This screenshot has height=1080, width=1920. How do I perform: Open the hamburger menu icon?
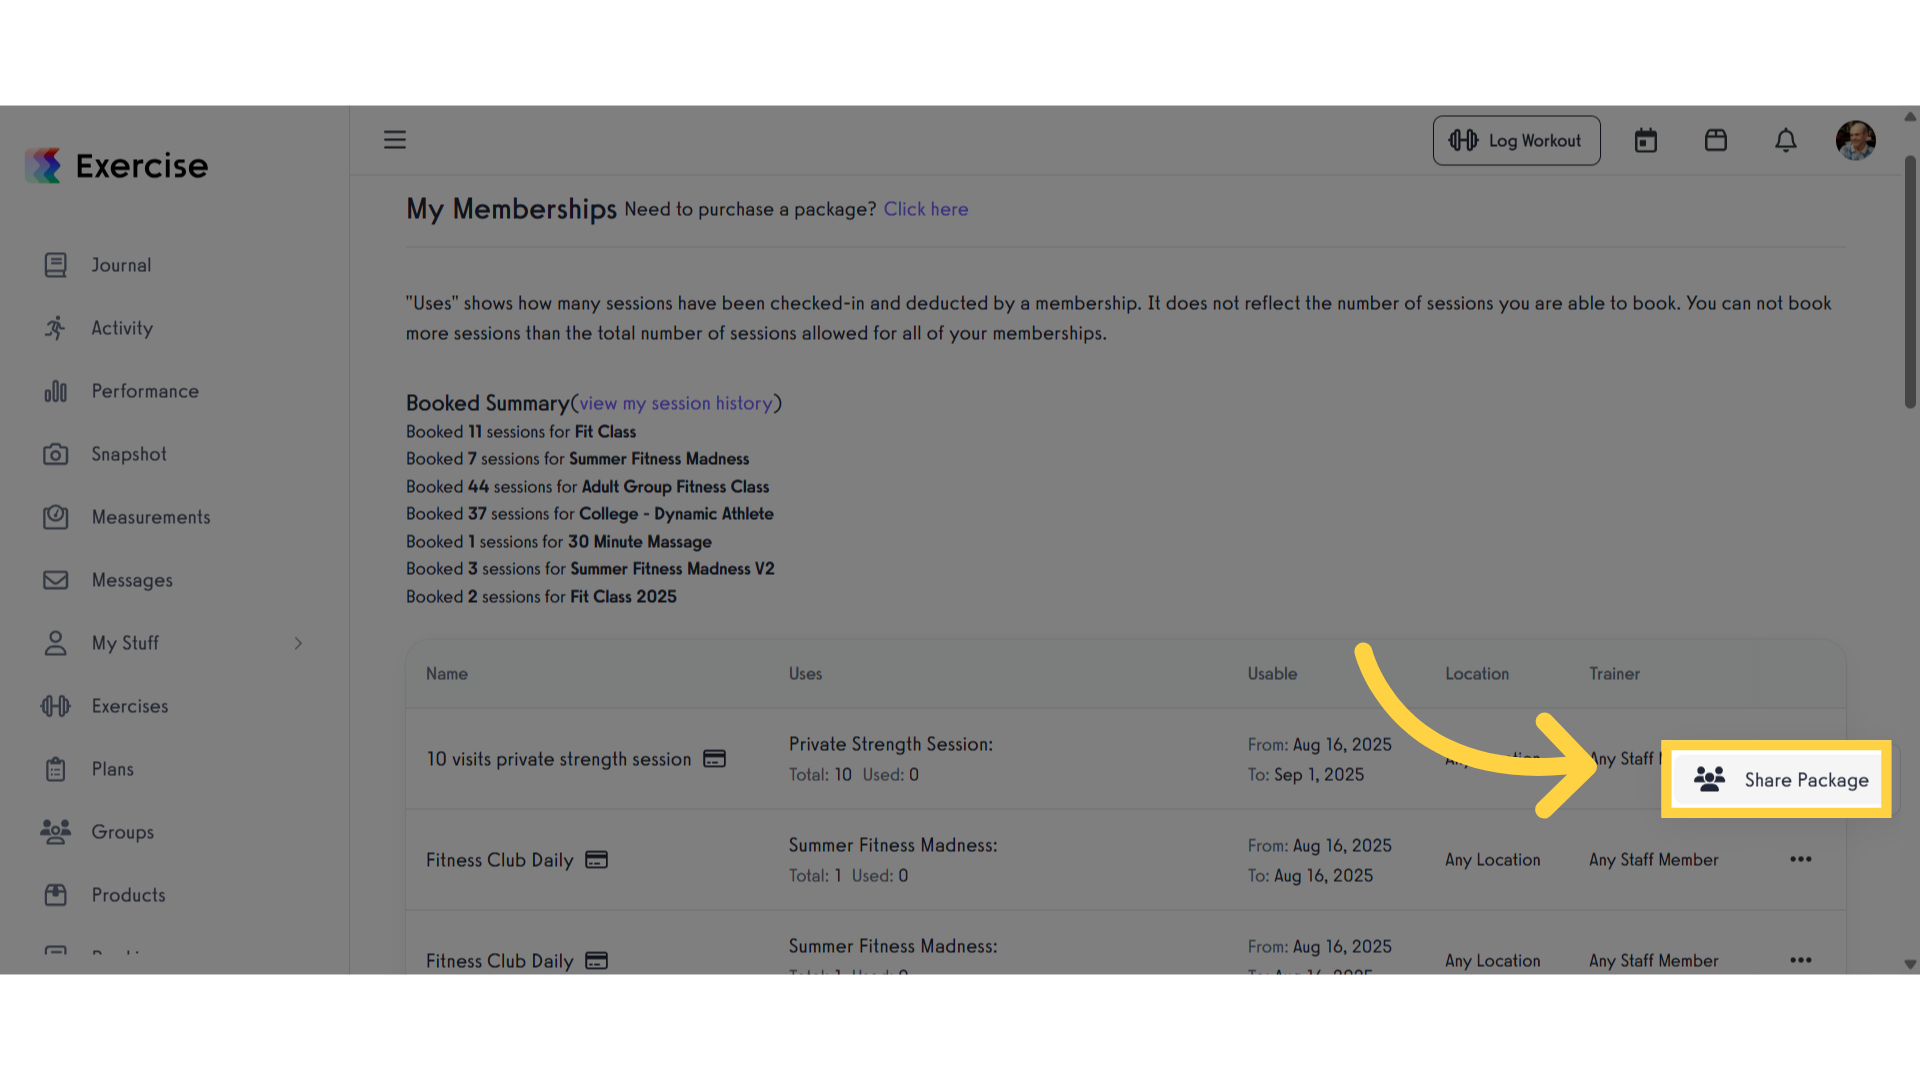[395, 140]
